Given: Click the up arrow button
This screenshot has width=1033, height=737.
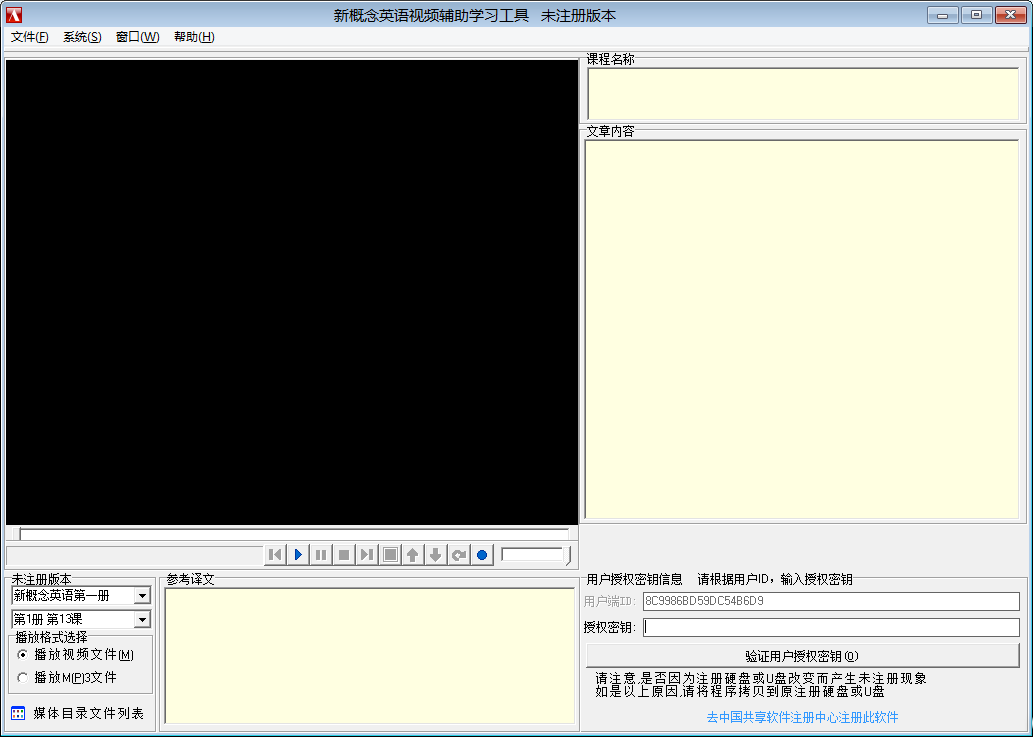Looking at the screenshot, I should pos(412,555).
